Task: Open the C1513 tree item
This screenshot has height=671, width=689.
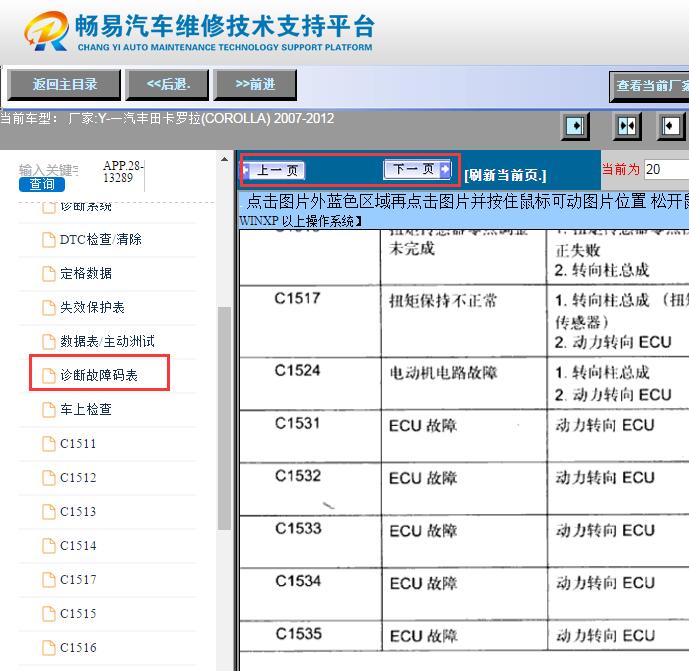Action: pyautogui.click(x=78, y=511)
